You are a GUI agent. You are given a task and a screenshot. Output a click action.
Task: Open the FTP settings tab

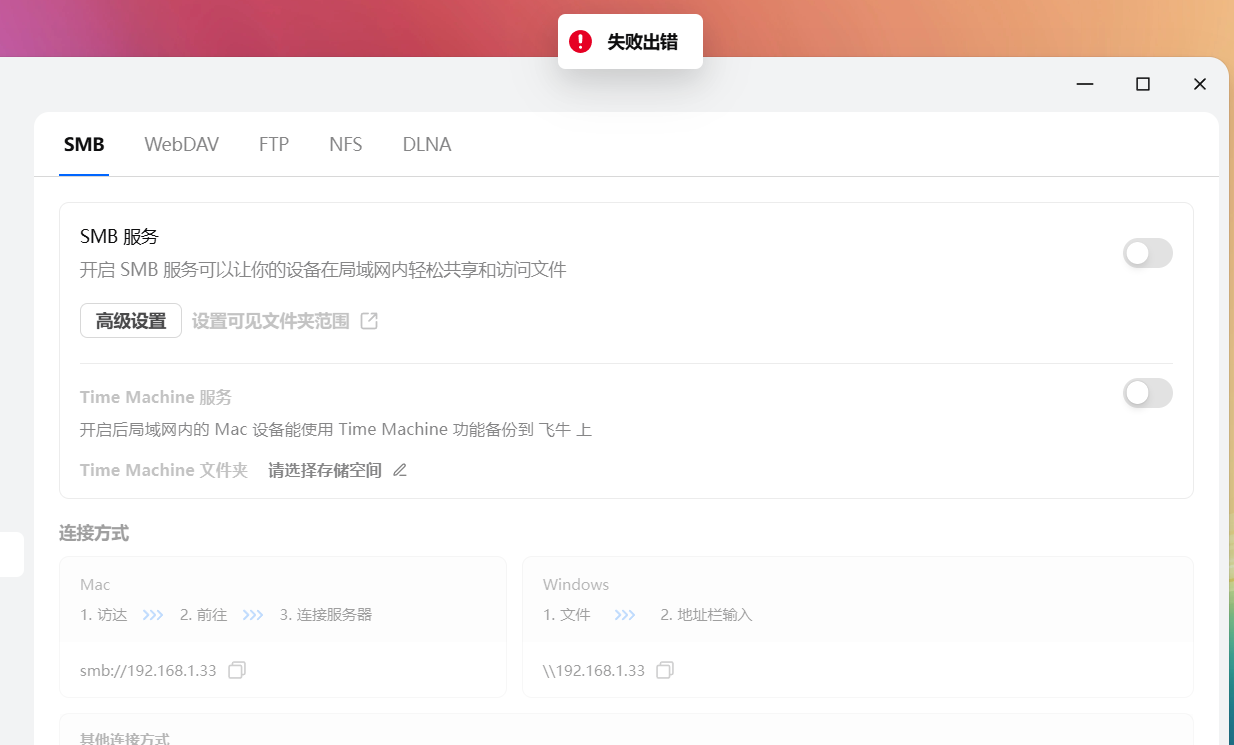[x=273, y=144]
